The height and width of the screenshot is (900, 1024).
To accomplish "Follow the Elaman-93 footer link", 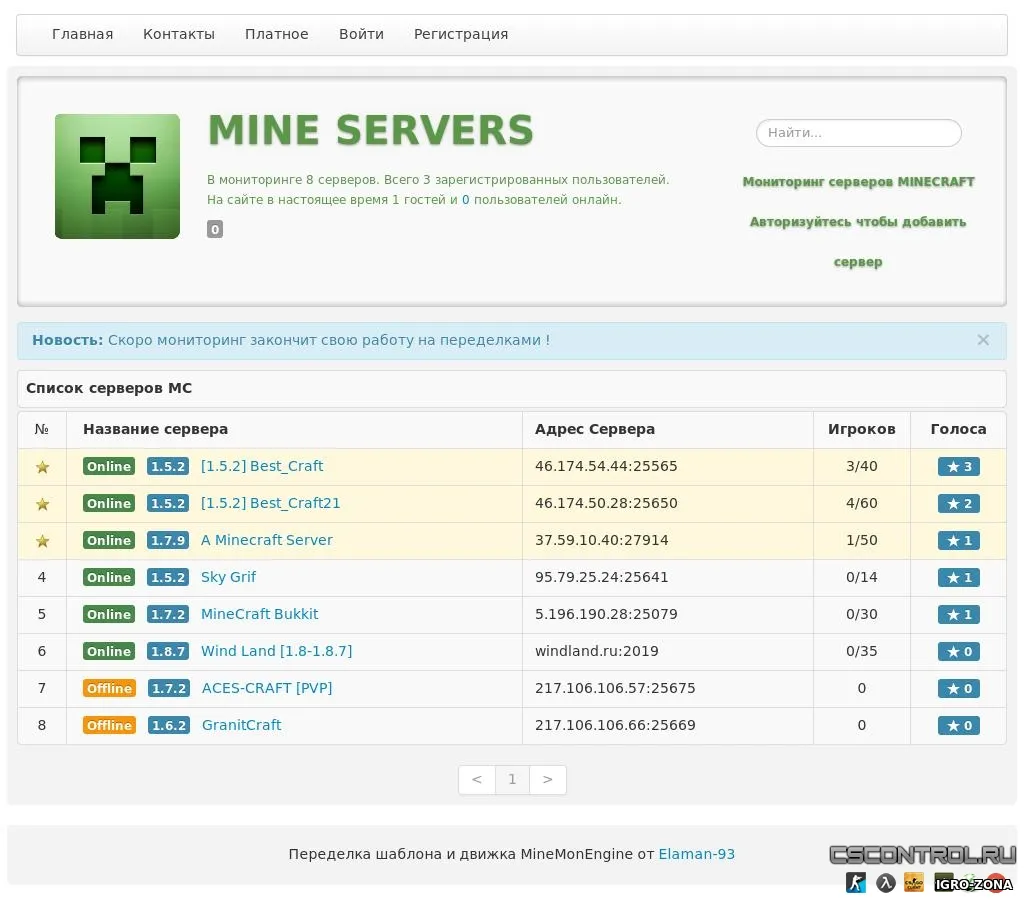I will pos(696,854).
